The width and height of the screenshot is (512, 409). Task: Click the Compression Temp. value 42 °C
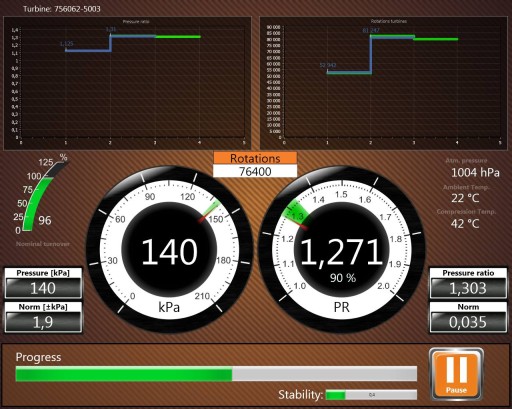pos(465,224)
